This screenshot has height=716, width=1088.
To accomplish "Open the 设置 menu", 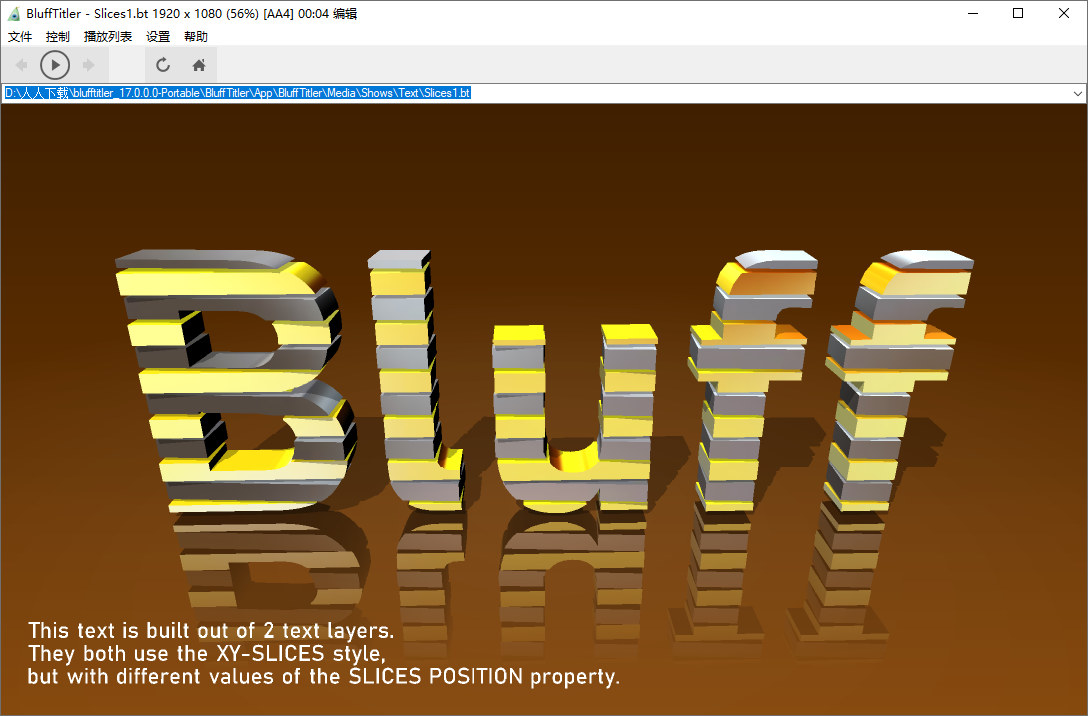I will pos(157,36).
